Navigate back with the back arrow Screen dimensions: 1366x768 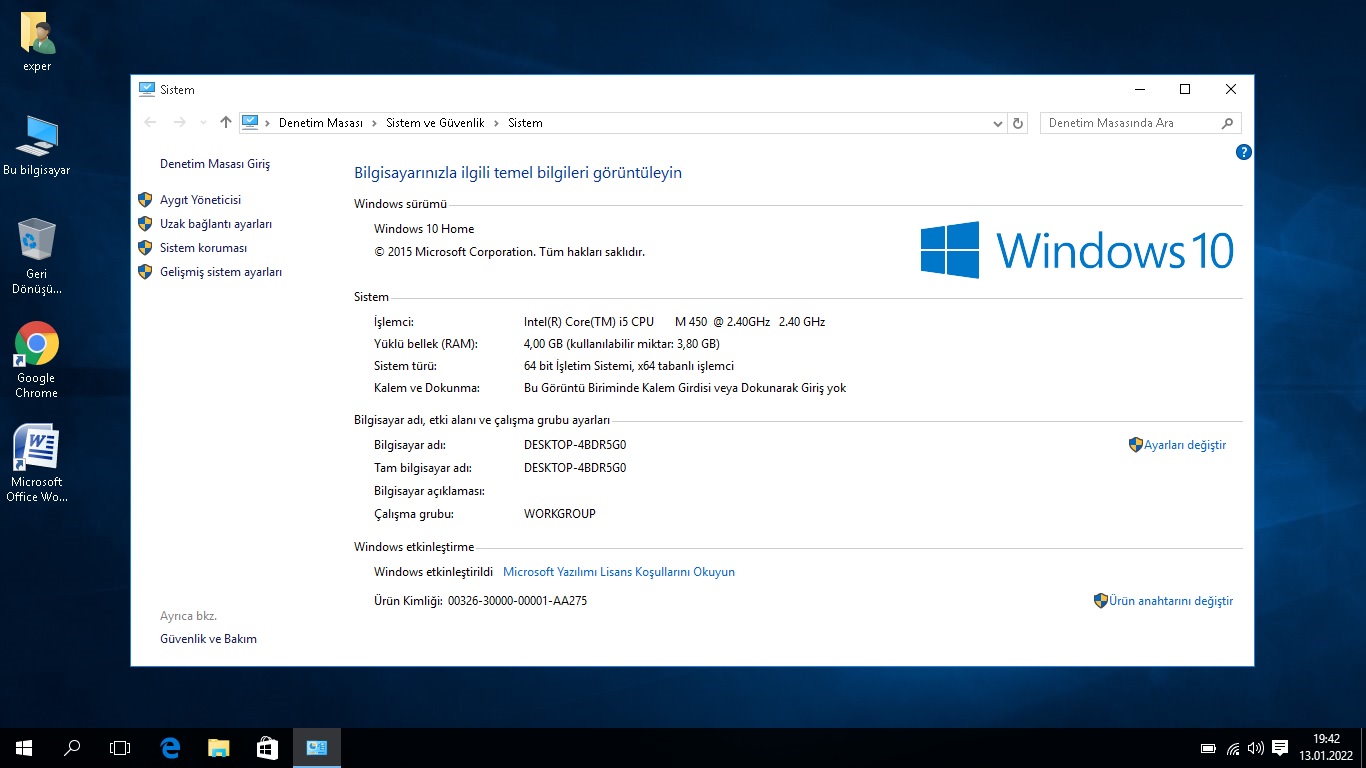150,123
